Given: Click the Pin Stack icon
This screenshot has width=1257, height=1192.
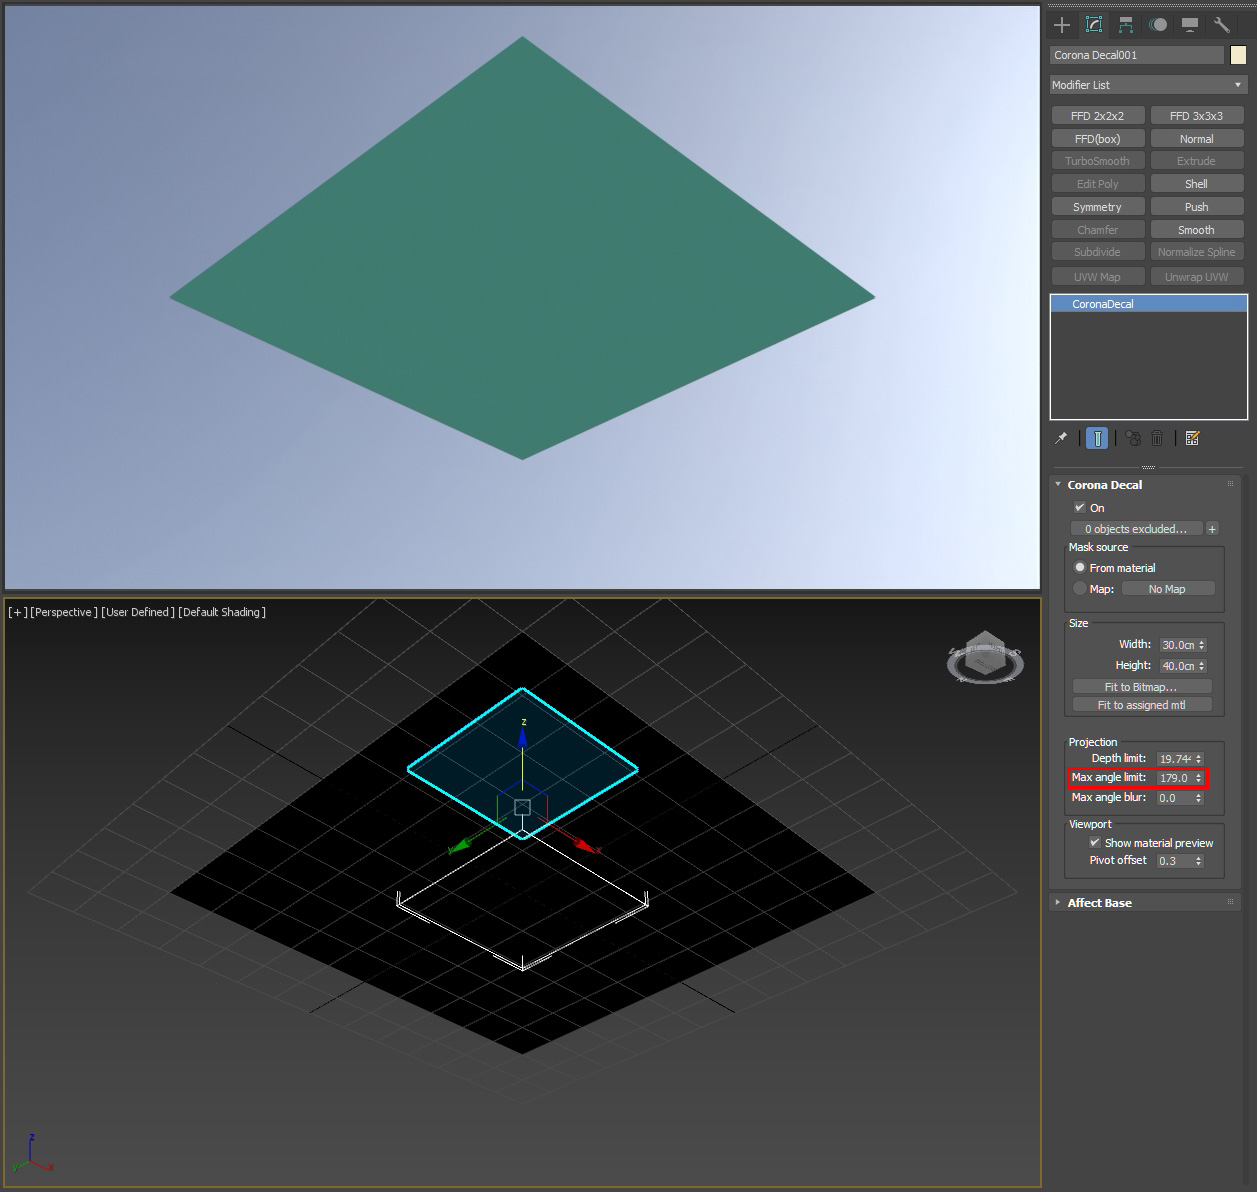Looking at the screenshot, I should coord(1061,438).
